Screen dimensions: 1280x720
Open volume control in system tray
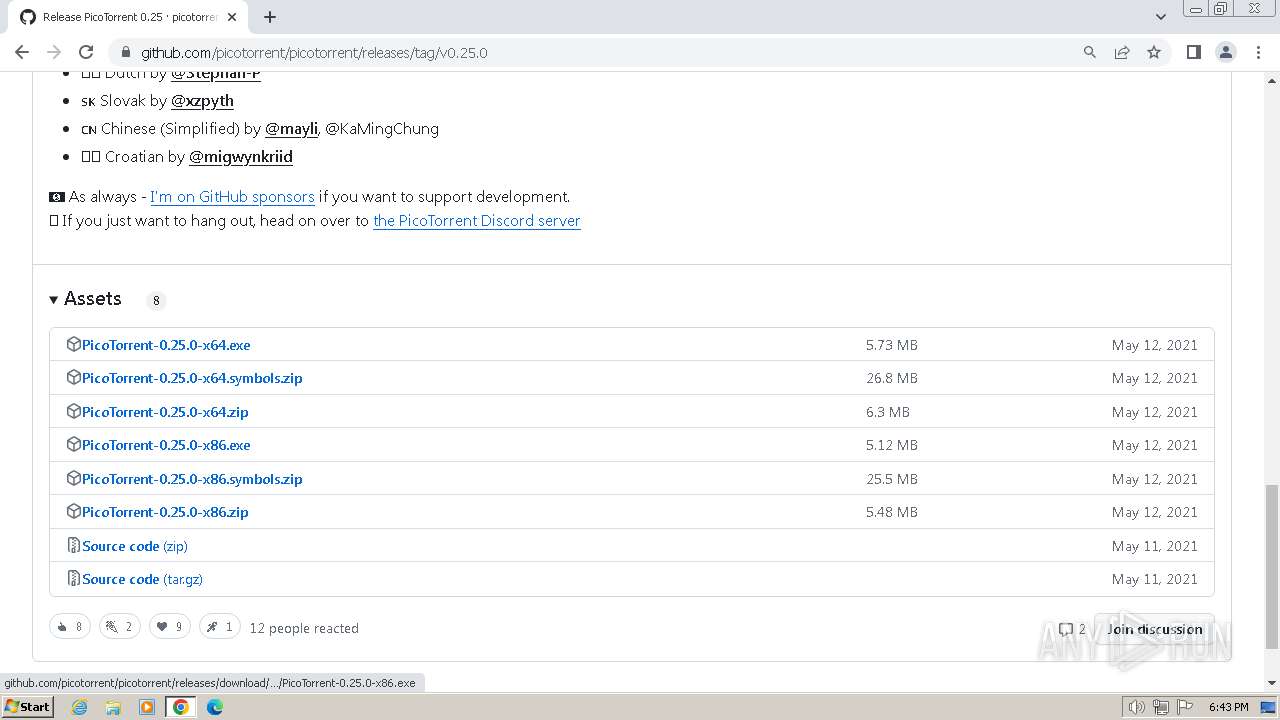tap(1137, 707)
